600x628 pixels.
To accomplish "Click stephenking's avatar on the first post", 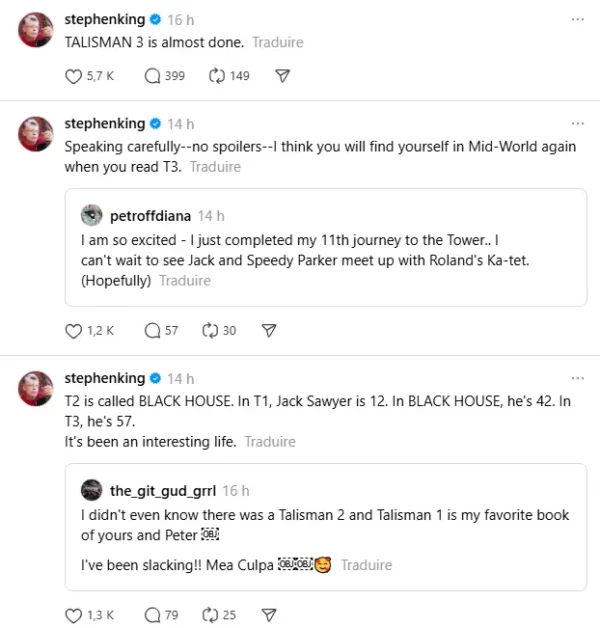I will (x=36, y=31).
